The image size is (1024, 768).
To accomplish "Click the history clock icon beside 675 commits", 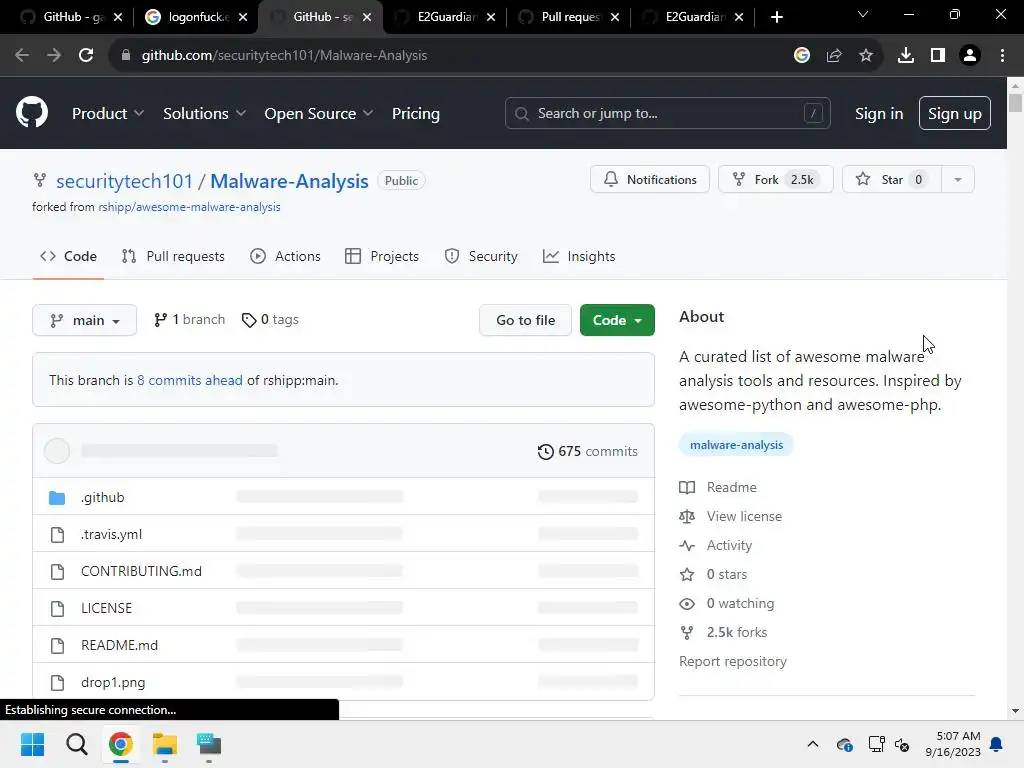I will pyautogui.click(x=545, y=451).
